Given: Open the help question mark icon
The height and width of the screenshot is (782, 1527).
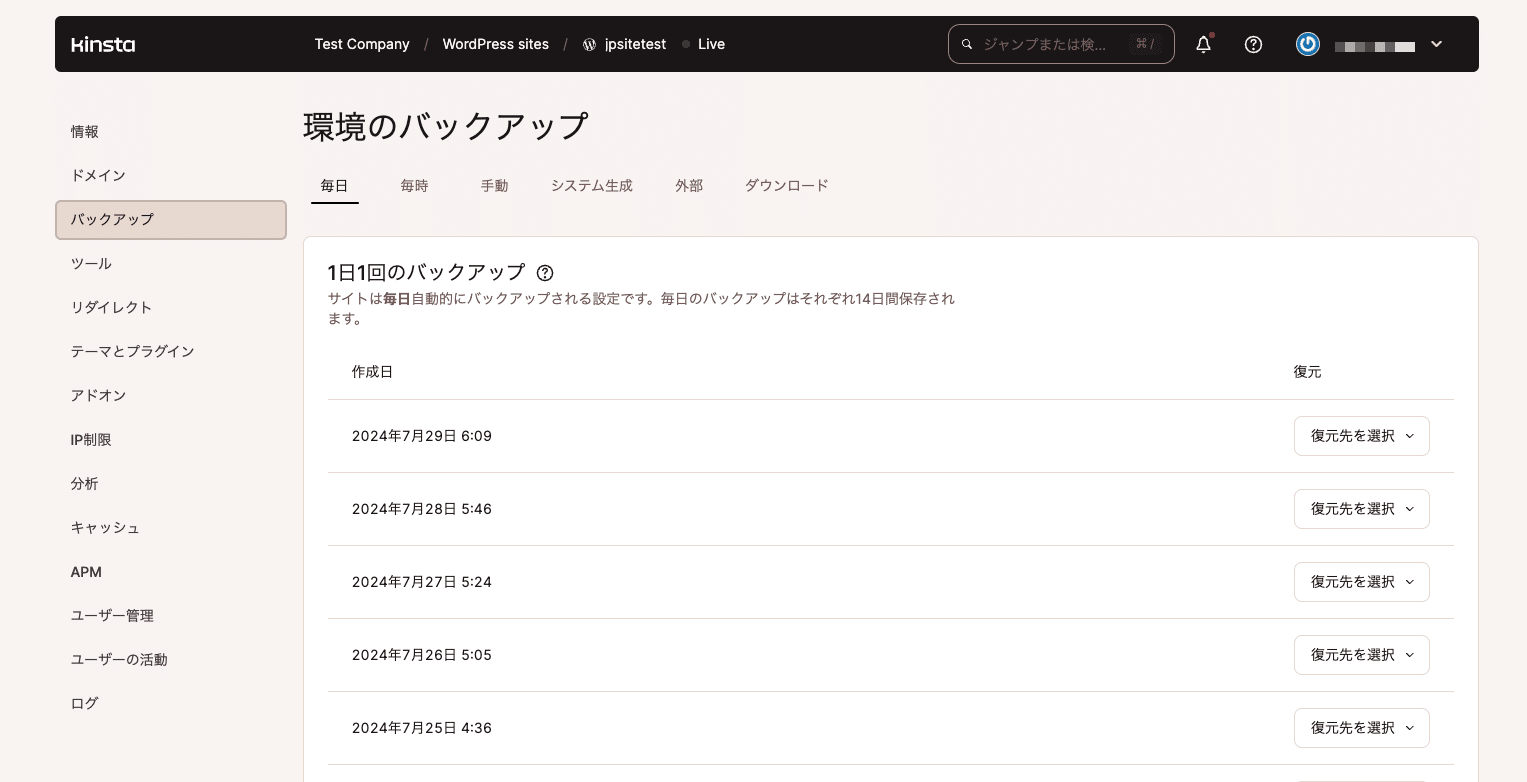Looking at the screenshot, I should (x=1253, y=44).
